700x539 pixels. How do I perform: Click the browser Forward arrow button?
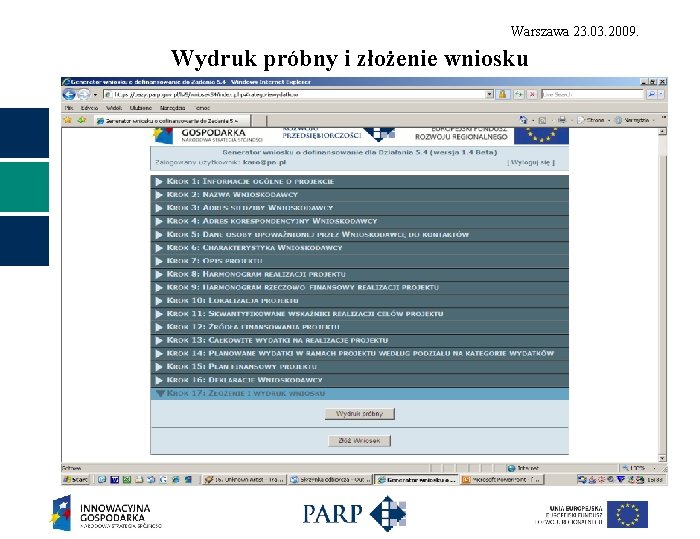tap(83, 94)
